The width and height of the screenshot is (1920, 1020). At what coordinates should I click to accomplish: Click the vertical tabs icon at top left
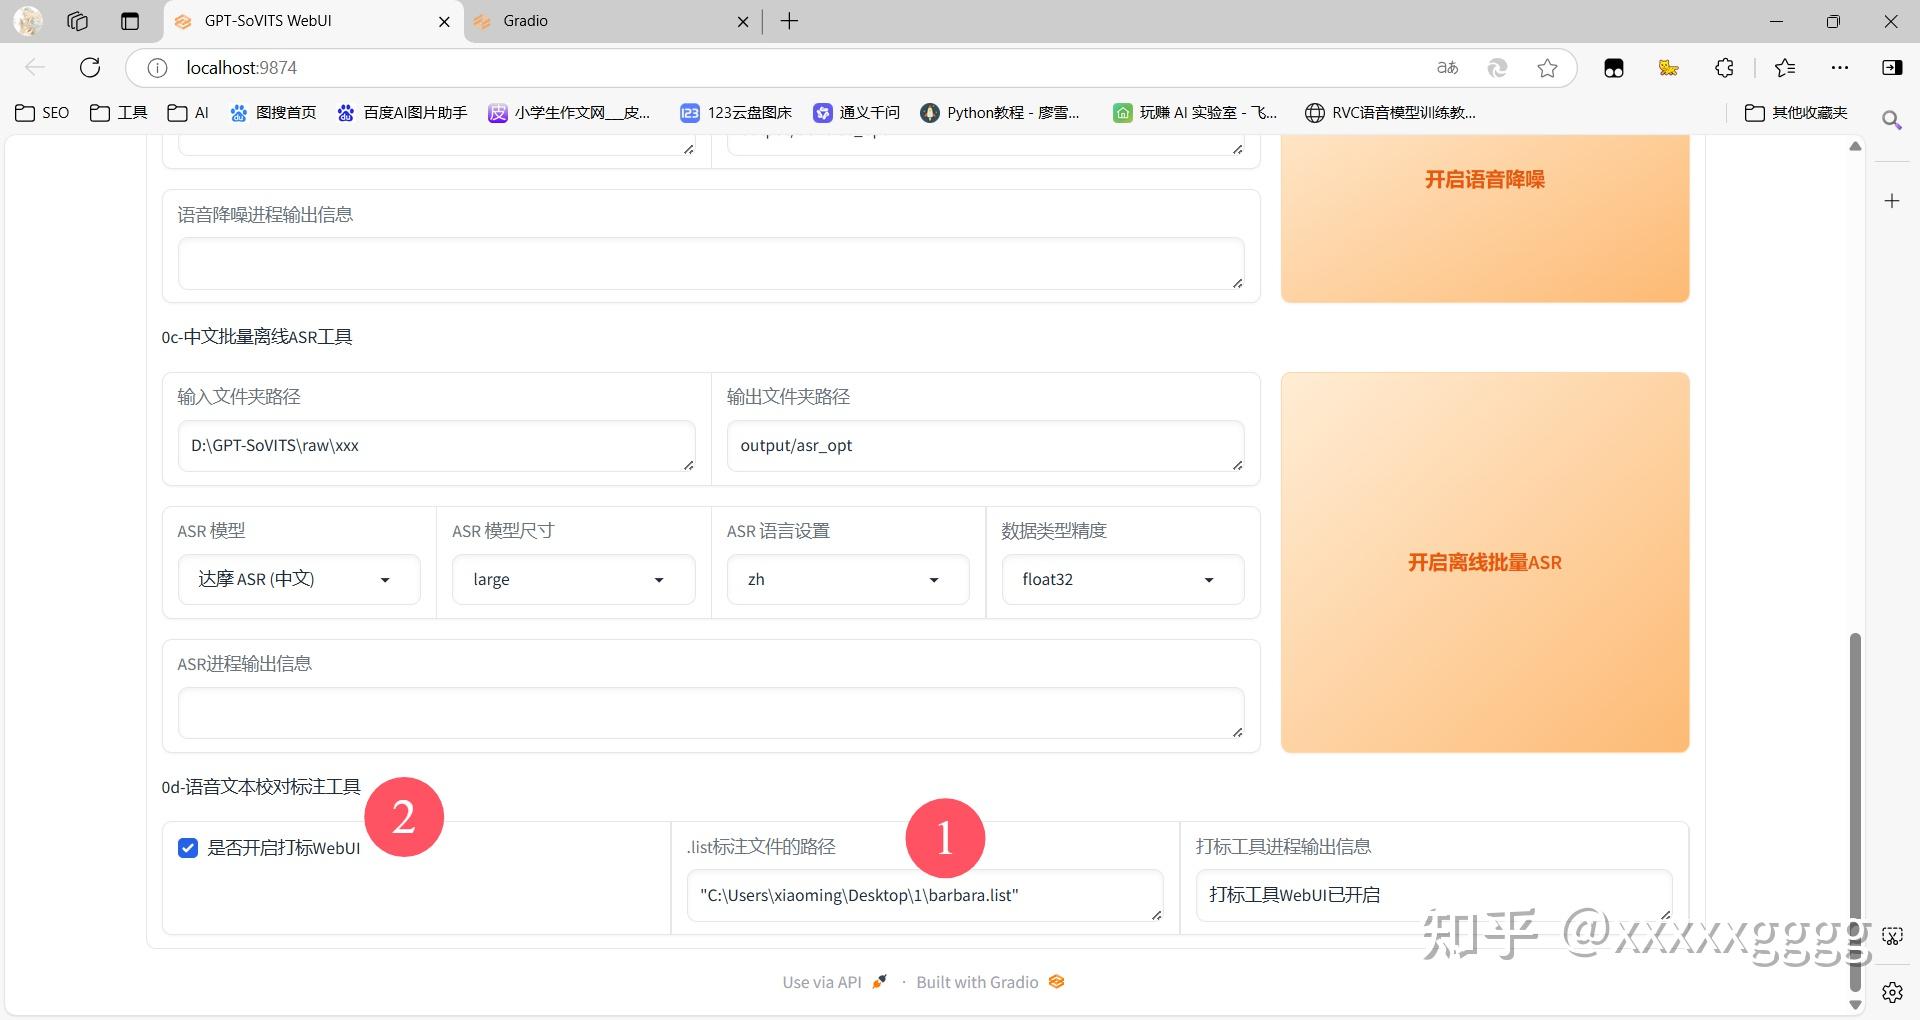pyautogui.click(x=129, y=20)
